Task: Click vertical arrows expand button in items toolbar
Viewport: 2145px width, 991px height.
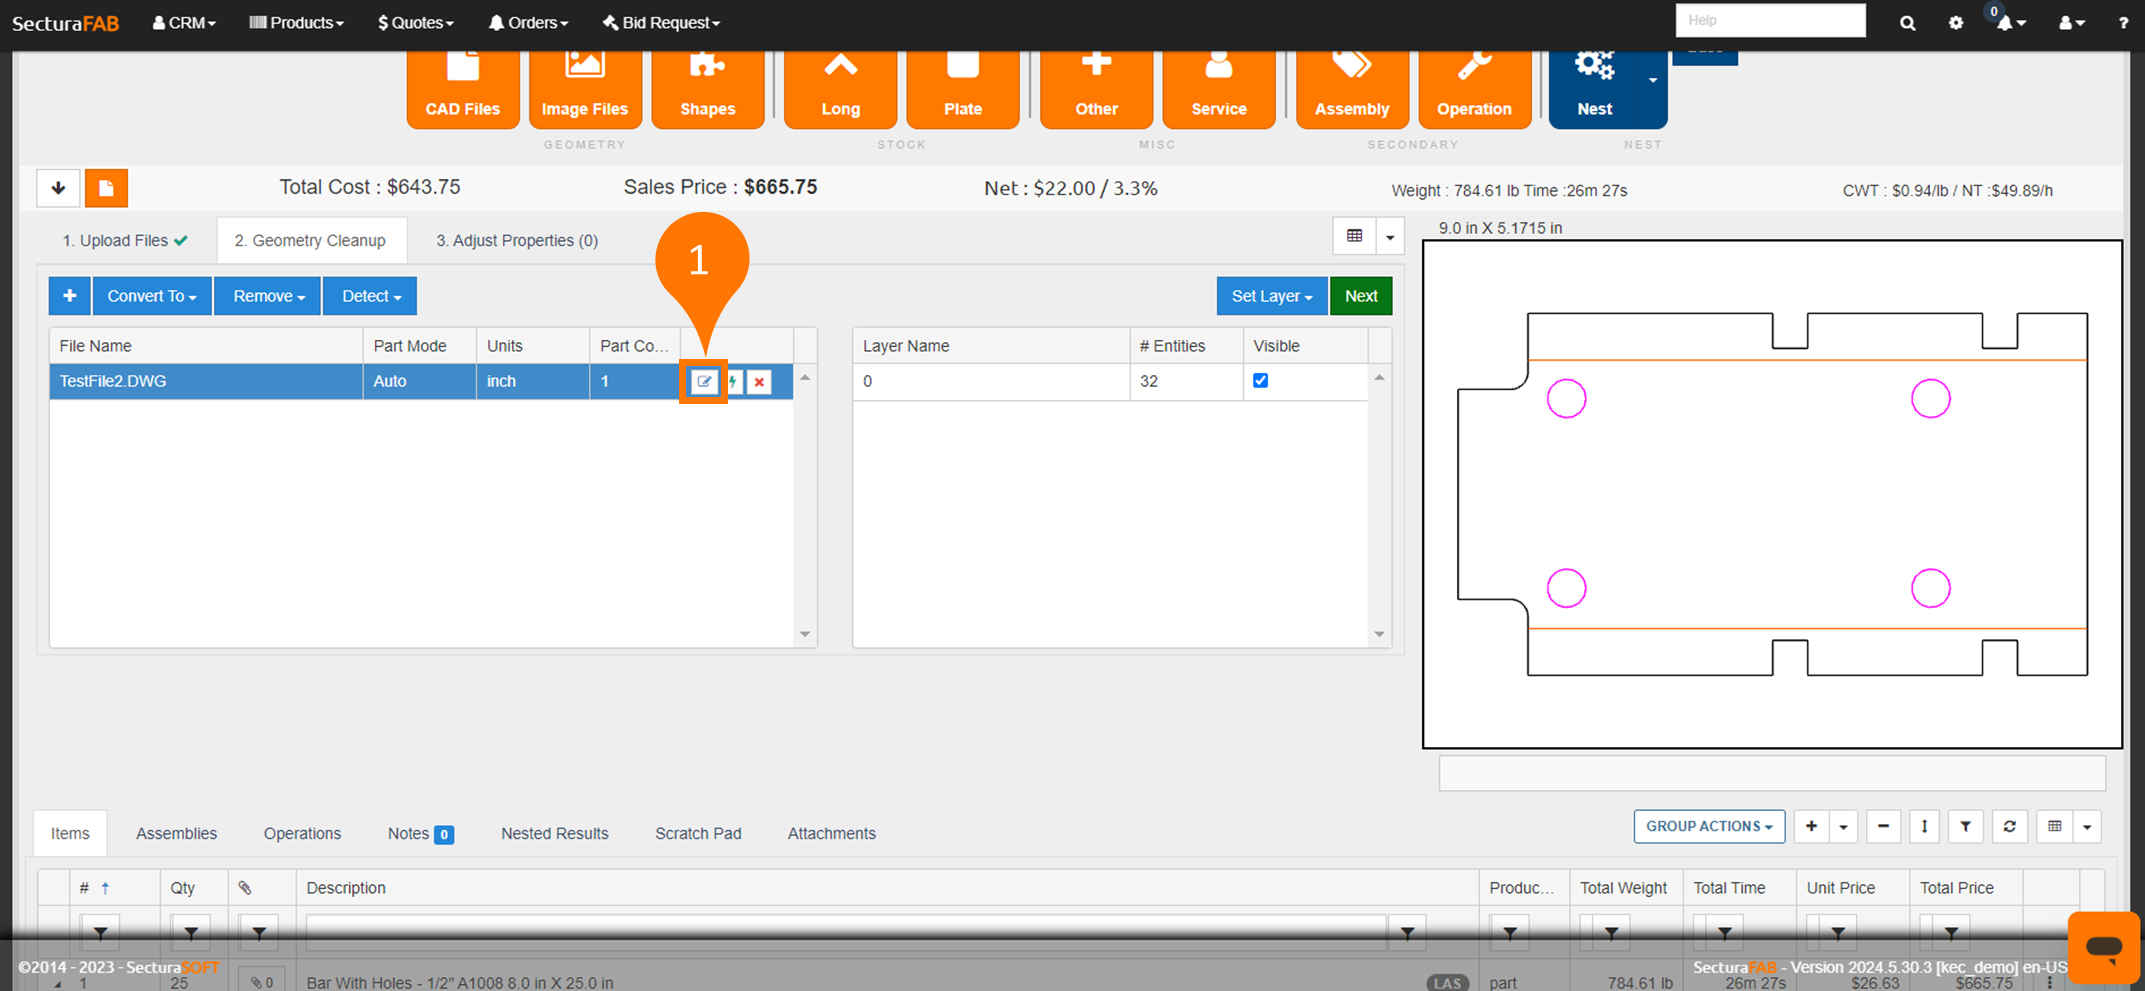Action: (x=1924, y=826)
